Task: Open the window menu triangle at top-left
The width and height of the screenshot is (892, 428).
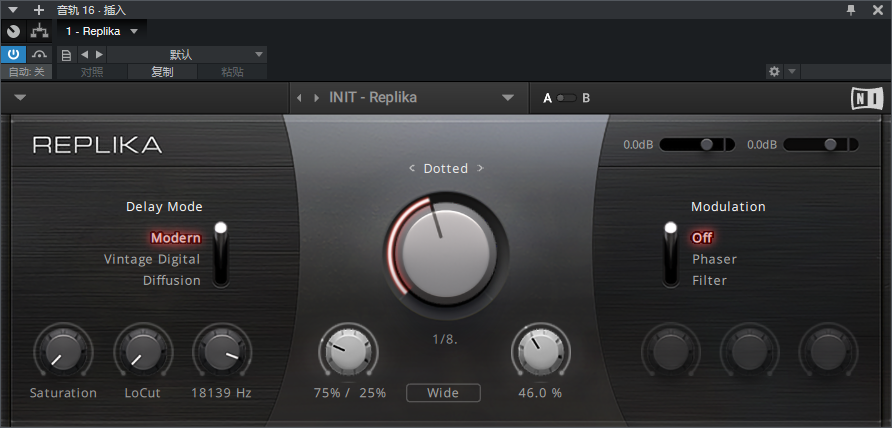Action: click(x=13, y=10)
